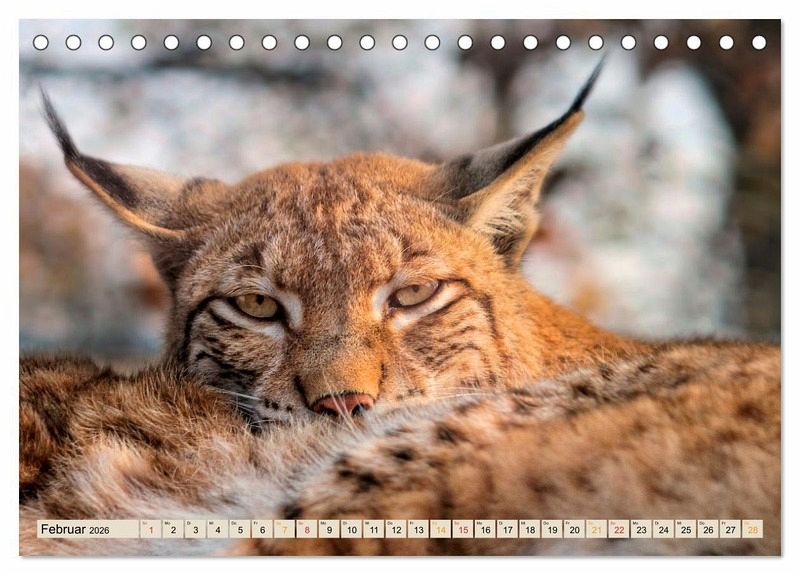Select day 25 in the calendar strip
The height and width of the screenshot is (575, 800).
tap(686, 529)
